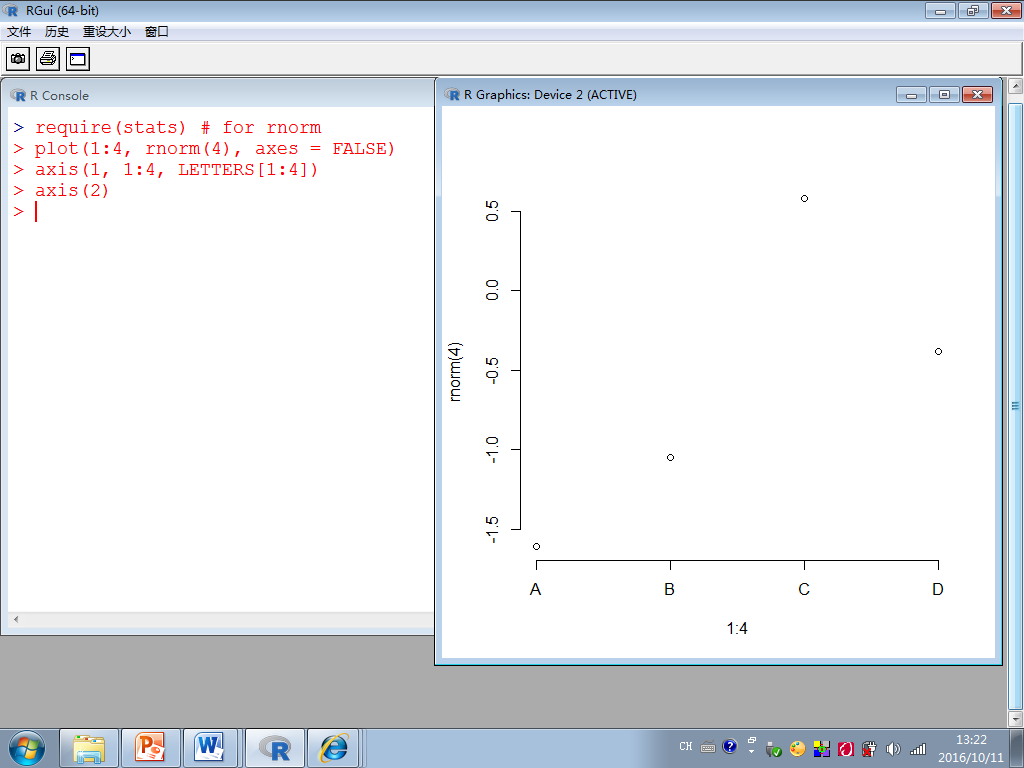Screen dimensions: 1024x768
Task: Click the keyboard icon in language bar
Action: tap(708, 746)
